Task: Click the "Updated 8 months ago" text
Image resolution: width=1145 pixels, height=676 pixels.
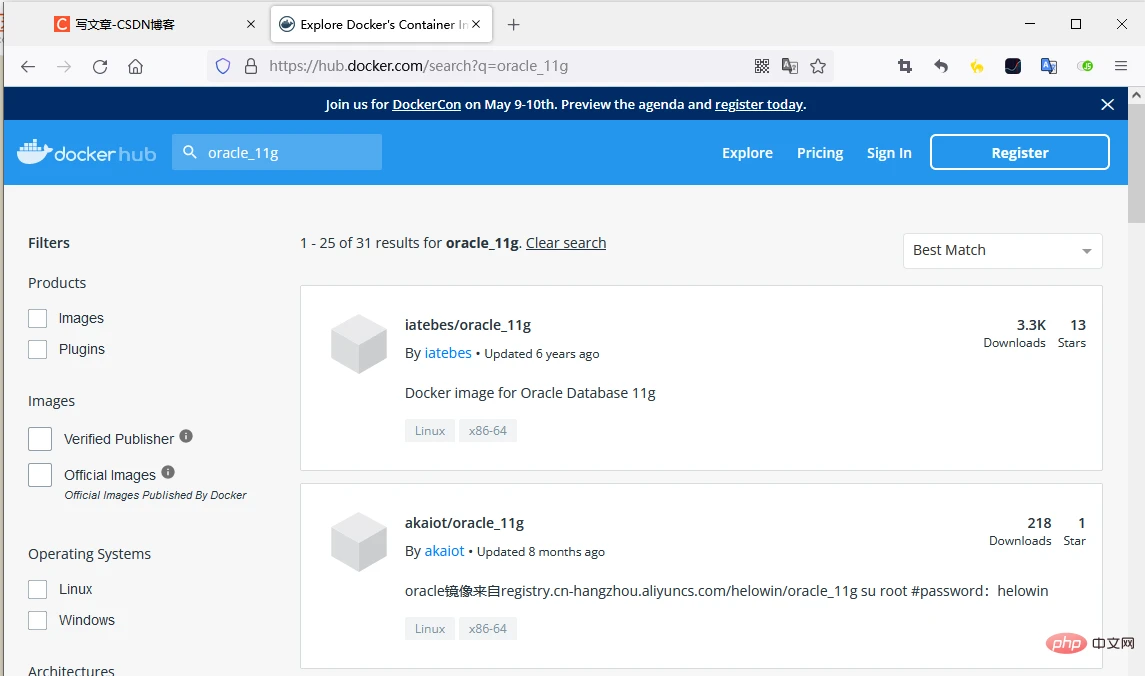Action: (x=541, y=552)
